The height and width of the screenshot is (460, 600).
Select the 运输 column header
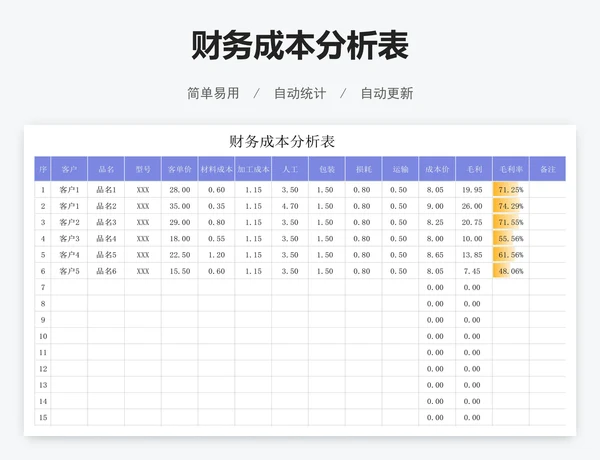pyautogui.click(x=400, y=169)
